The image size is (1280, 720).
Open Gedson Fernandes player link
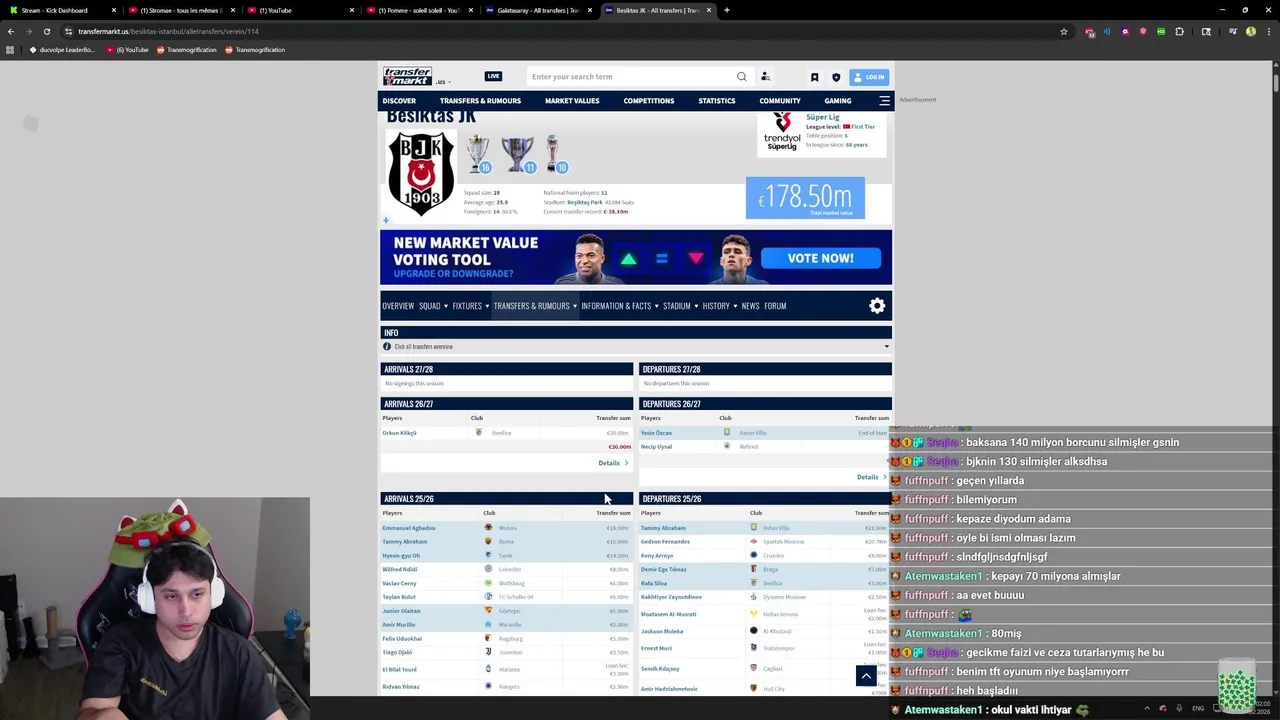point(665,542)
